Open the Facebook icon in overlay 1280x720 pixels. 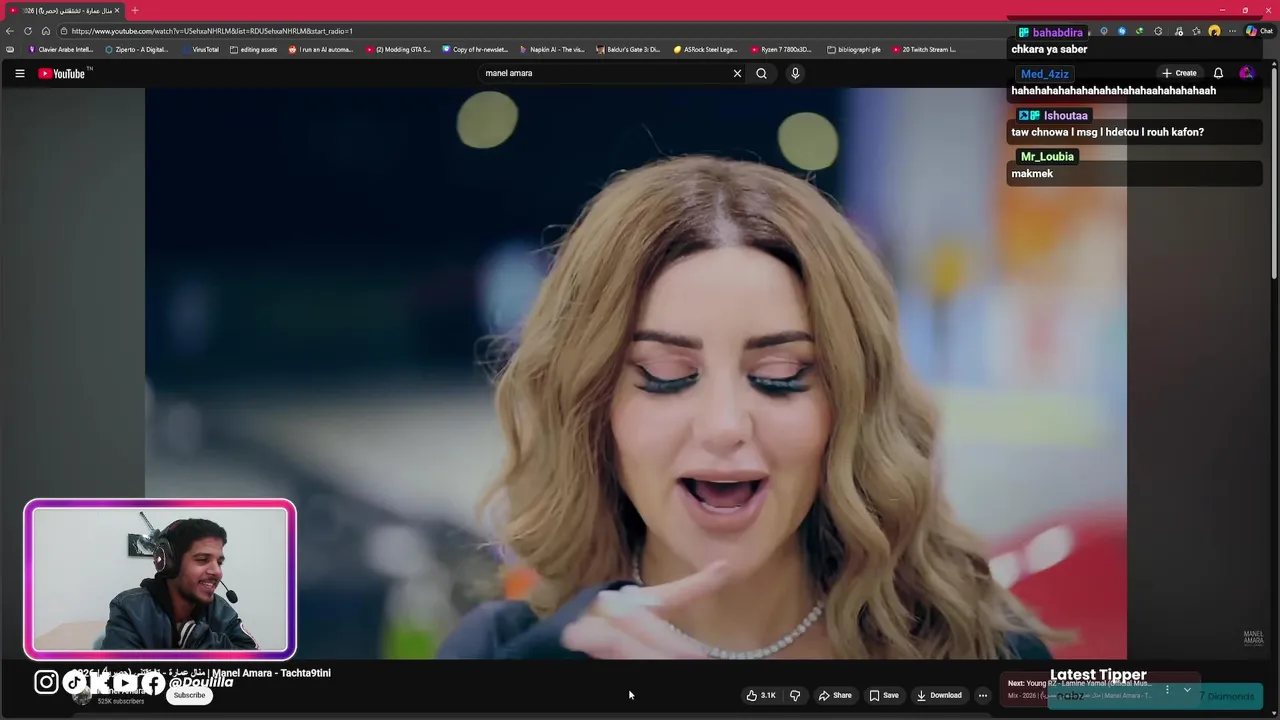pyautogui.click(x=152, y=683)
